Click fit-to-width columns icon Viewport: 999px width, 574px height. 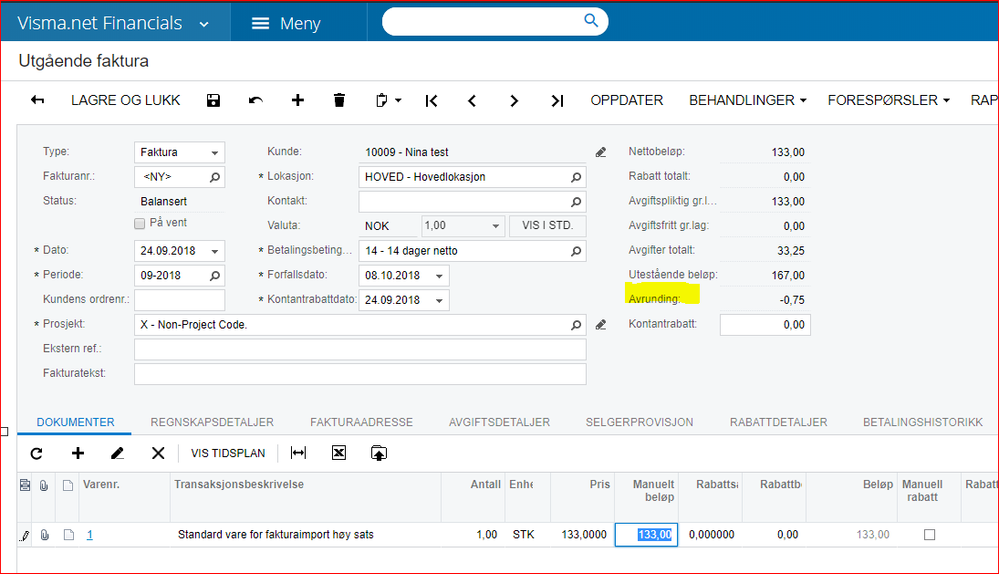298,453
